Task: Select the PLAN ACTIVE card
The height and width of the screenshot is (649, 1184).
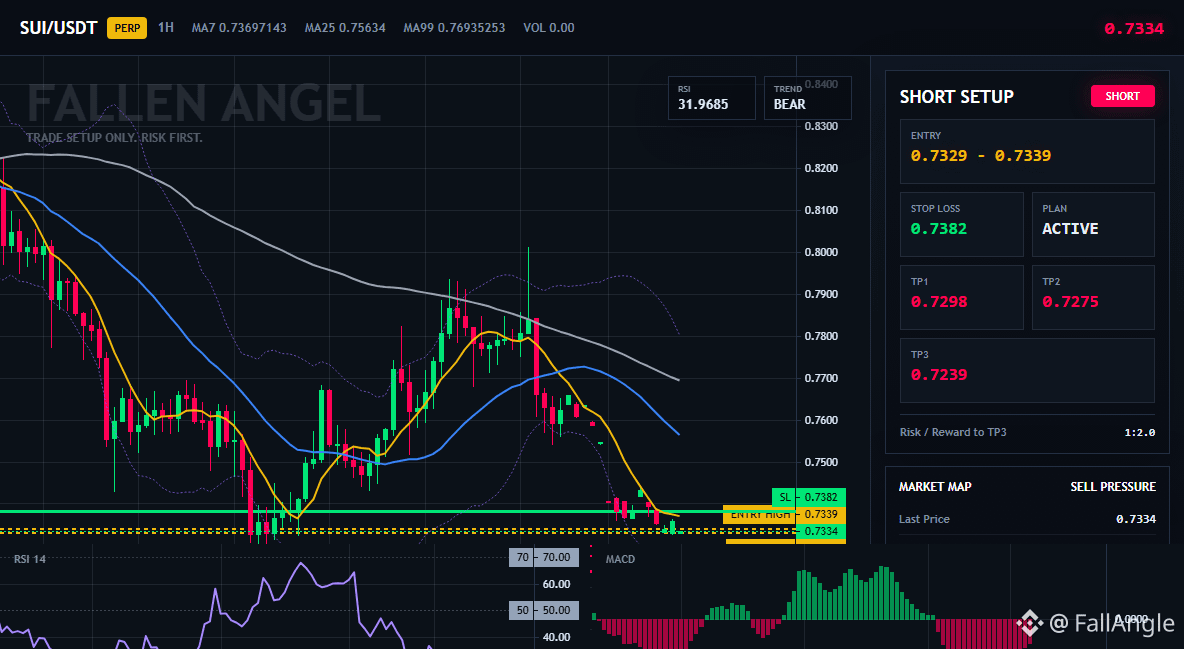Action: click(x=1093, y=224)
